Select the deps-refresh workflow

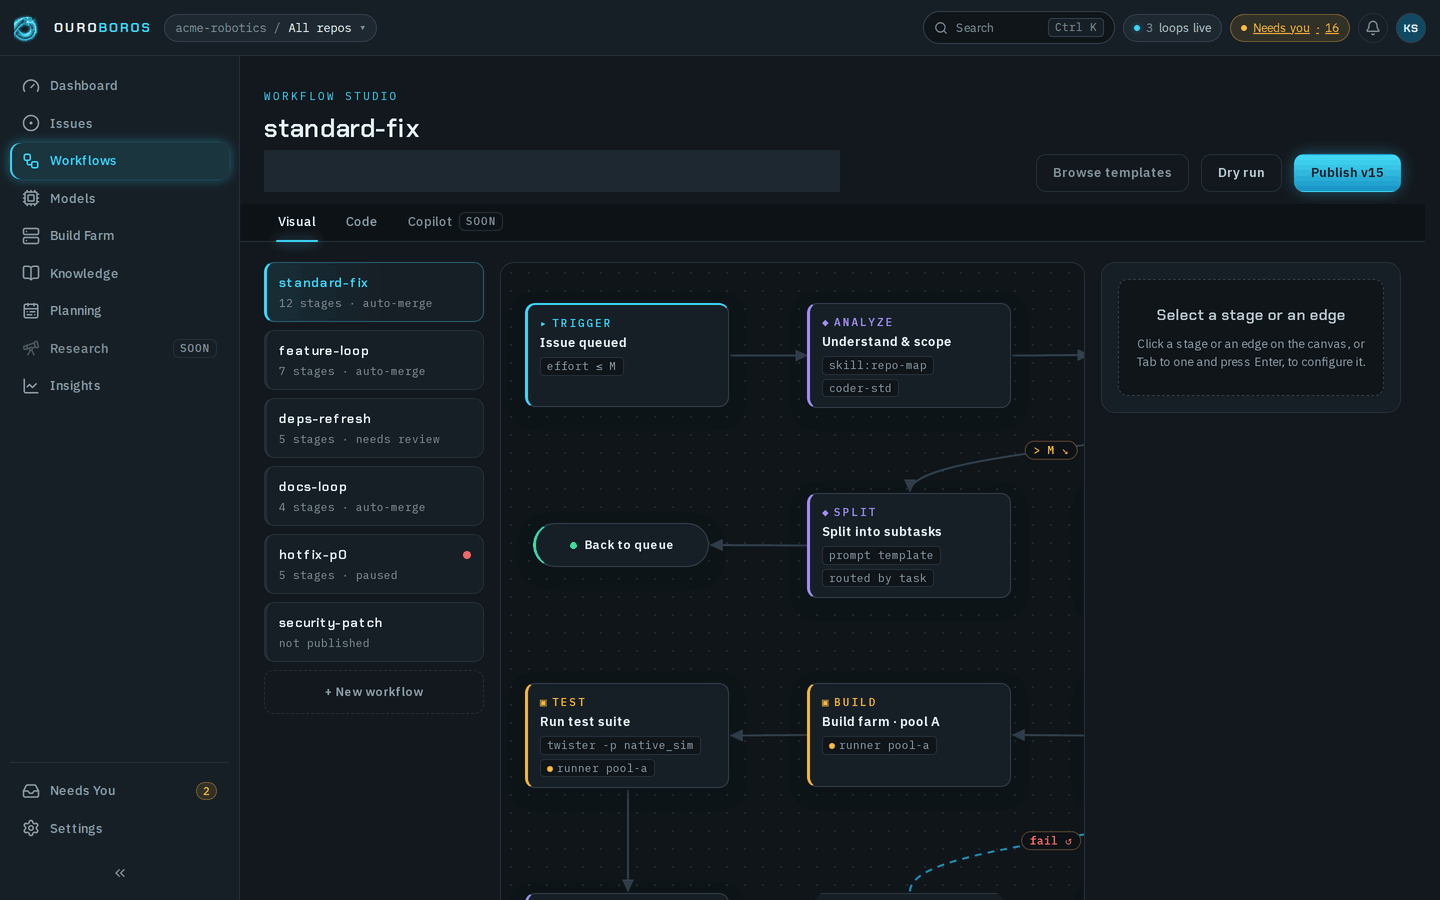pyautogui.click(x=374, y=428)
